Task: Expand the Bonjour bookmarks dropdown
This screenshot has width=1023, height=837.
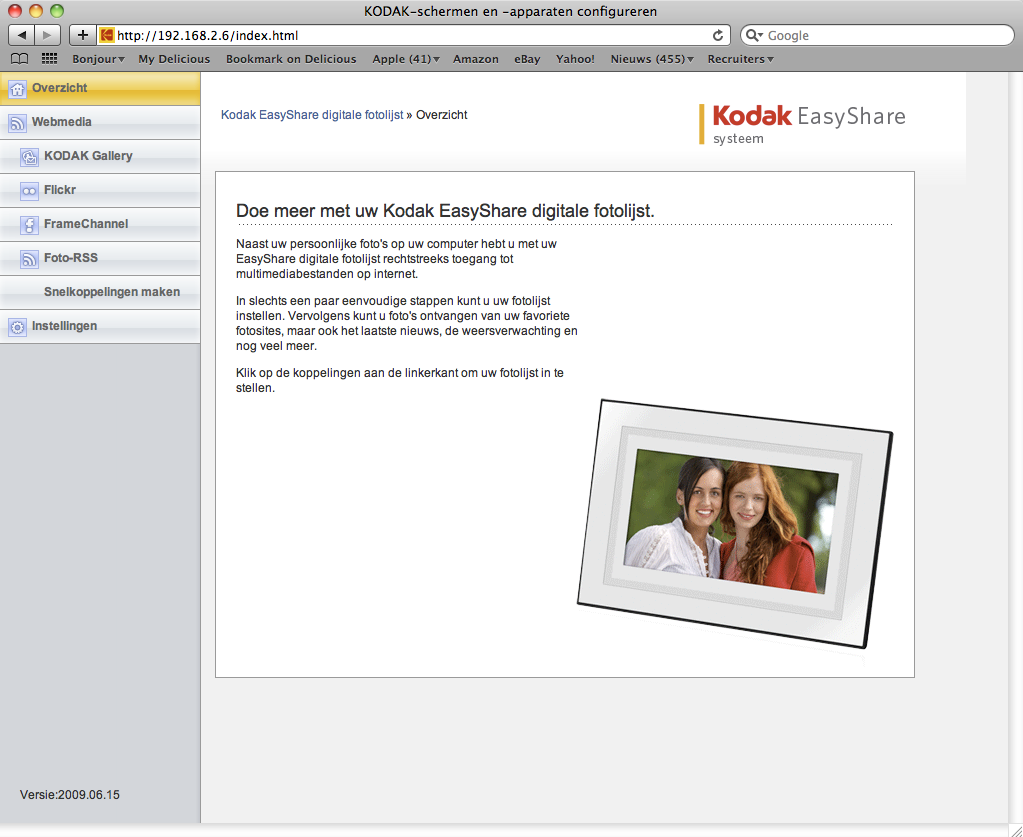Action: pos(98,59)
